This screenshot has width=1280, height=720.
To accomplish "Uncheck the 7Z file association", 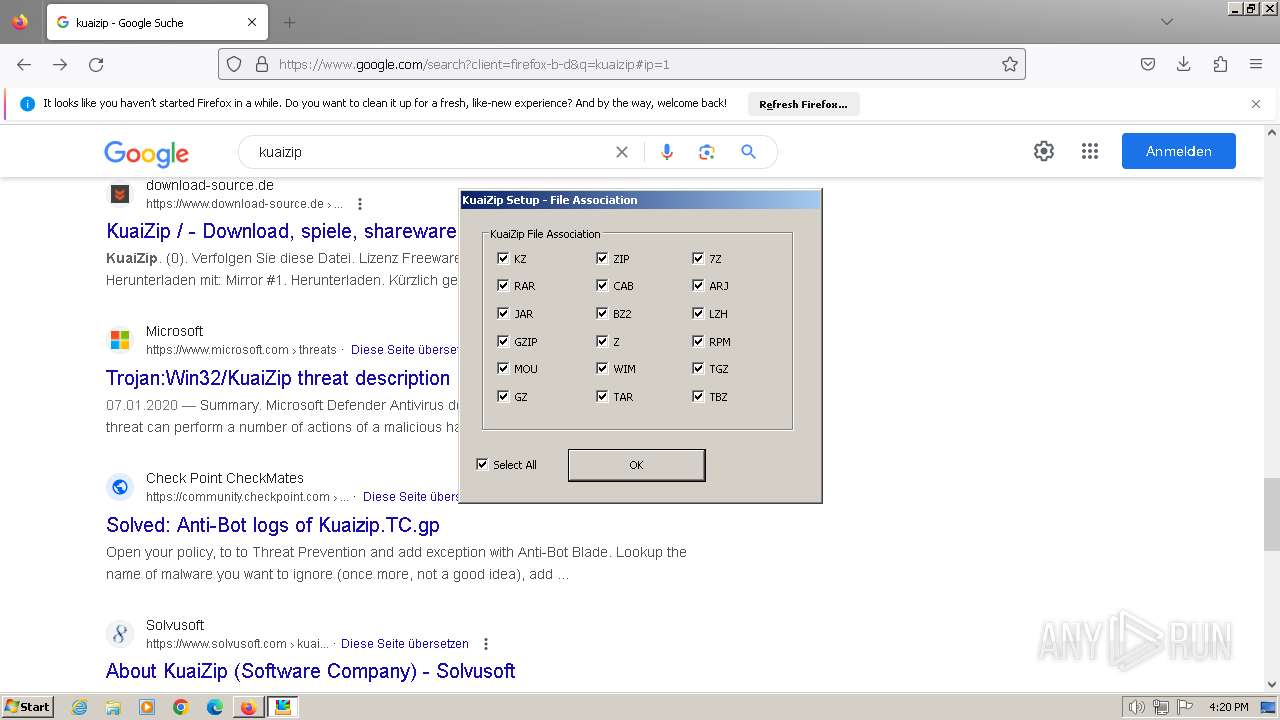I will coord(698,258).
